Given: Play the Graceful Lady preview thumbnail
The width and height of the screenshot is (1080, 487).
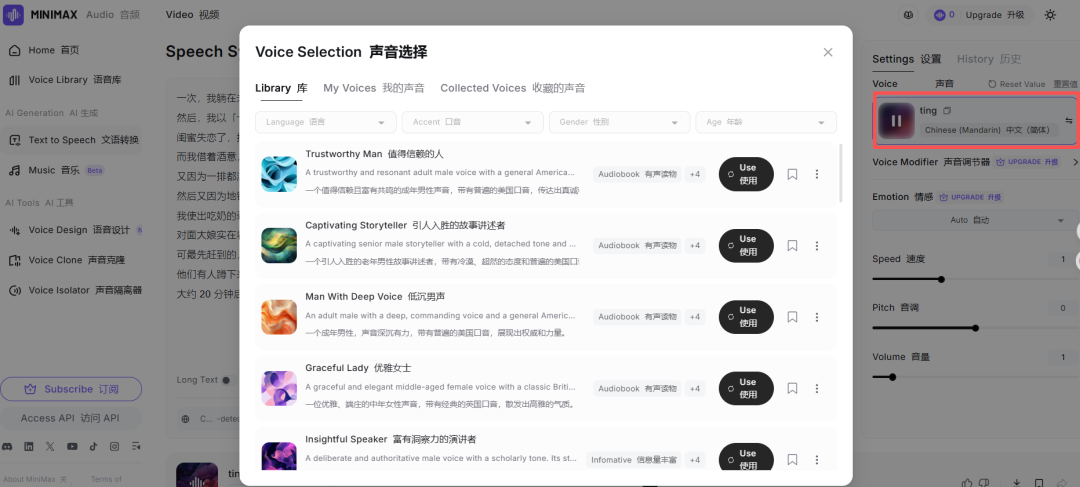Looking at the screenshot, I should 279,388.
